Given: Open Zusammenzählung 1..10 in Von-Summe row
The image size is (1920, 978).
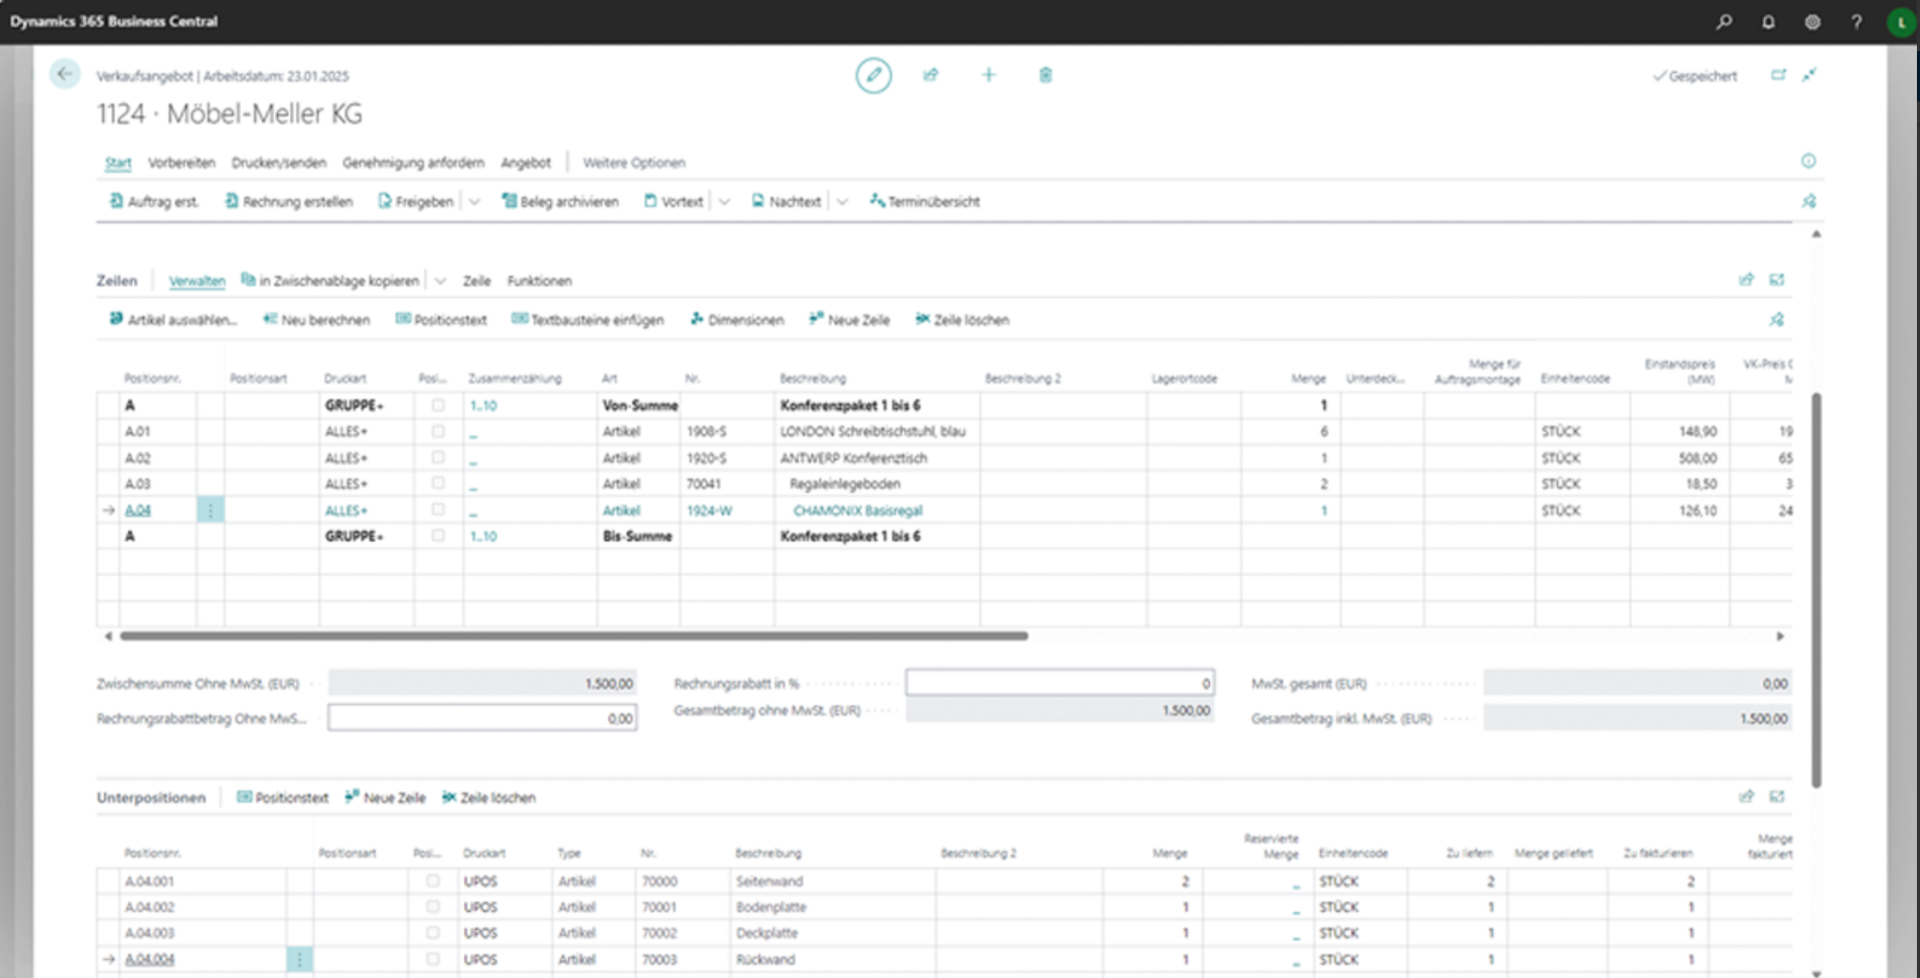Looking at the screenshot, I should point(483,405).
